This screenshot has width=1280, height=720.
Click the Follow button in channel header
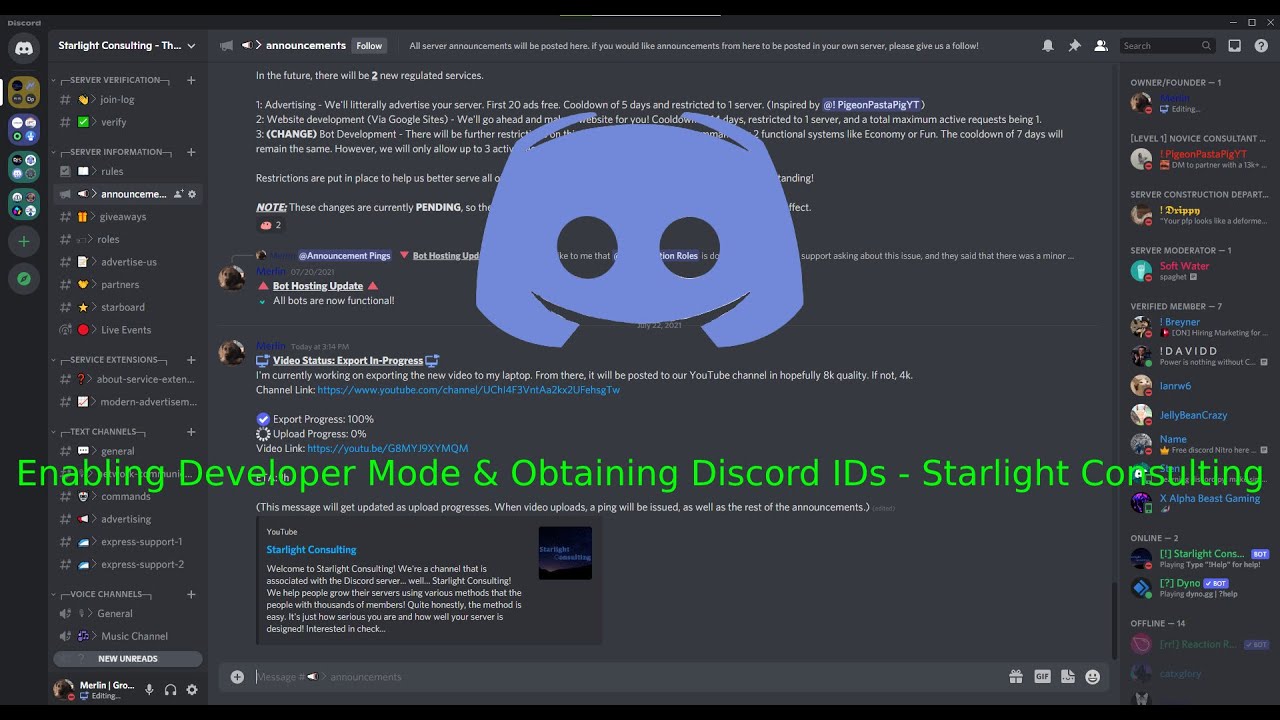(x=369, y=46)
